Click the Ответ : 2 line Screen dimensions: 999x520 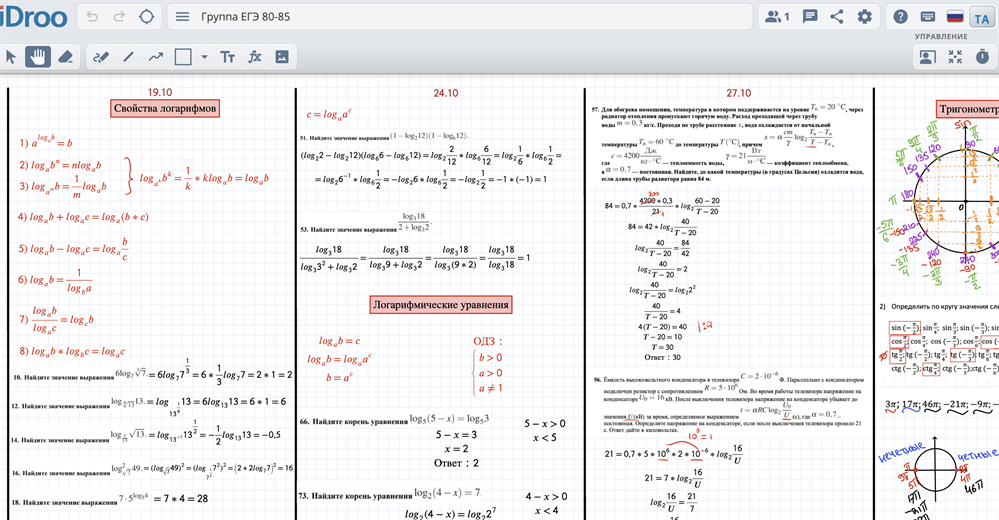pyautogui.click(x=456, y=463)
